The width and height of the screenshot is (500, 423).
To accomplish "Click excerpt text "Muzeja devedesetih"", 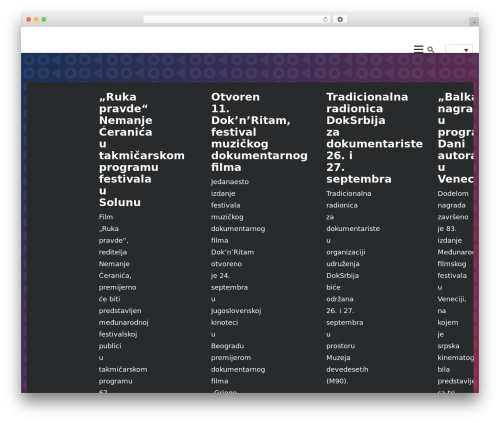I will pyautogui.click(x=347, y=363).
